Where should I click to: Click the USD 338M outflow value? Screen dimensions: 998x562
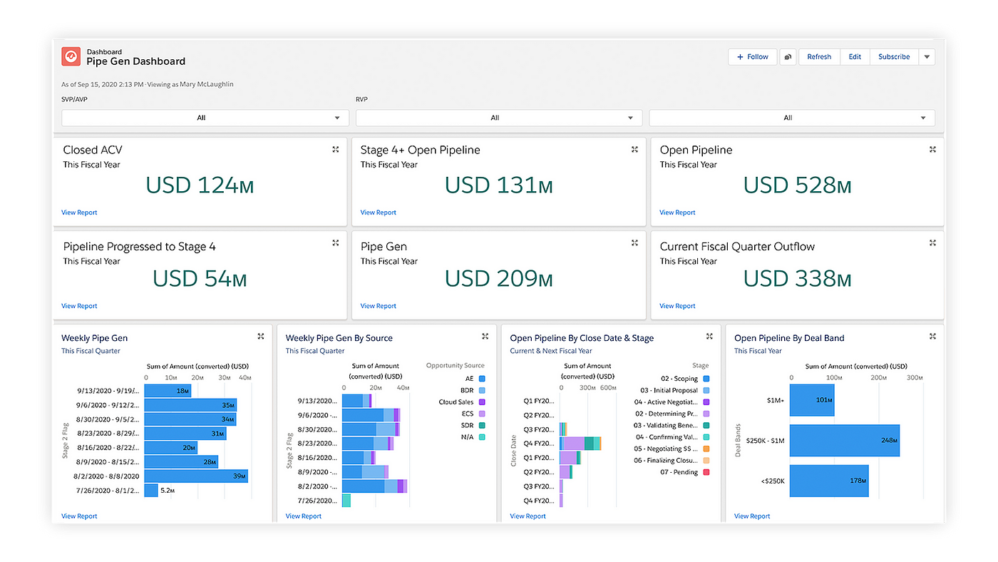tap(798, 279)
